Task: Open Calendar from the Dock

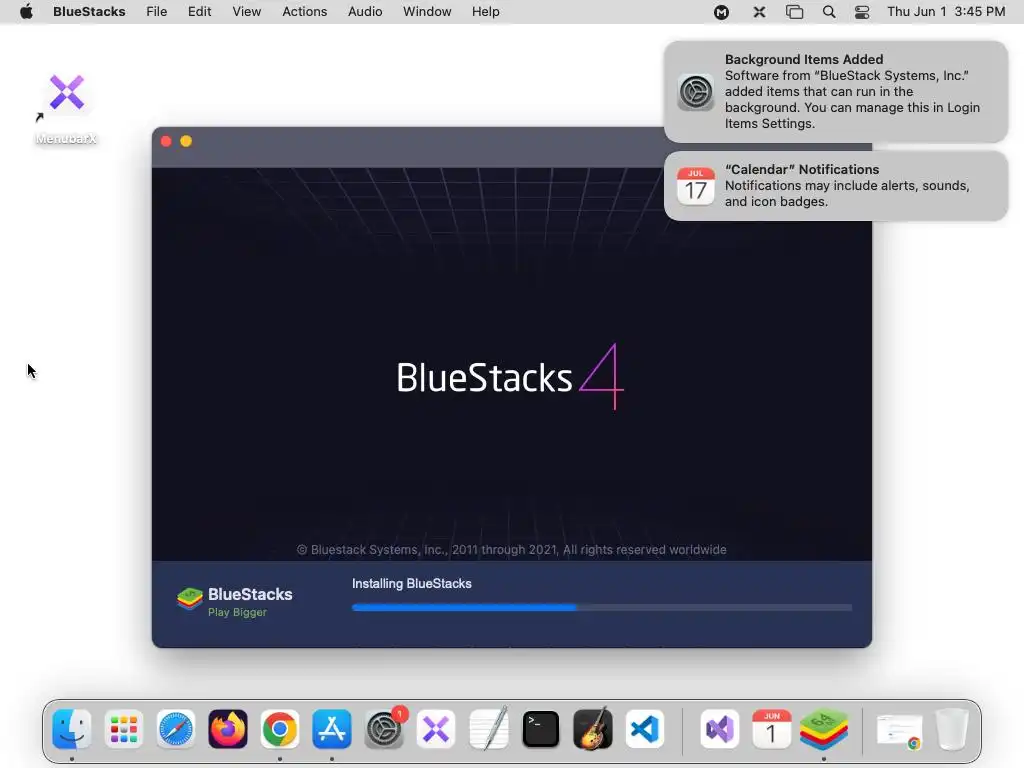Action: click(771, 729)
